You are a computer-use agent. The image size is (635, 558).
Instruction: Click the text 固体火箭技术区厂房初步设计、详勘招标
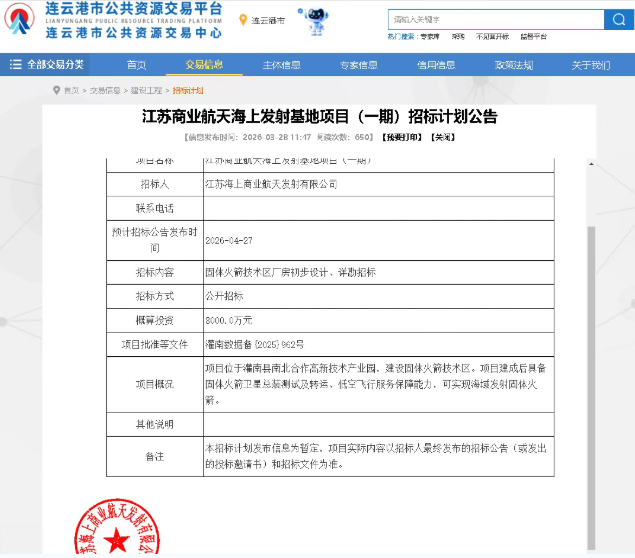[x=290, y=273]
